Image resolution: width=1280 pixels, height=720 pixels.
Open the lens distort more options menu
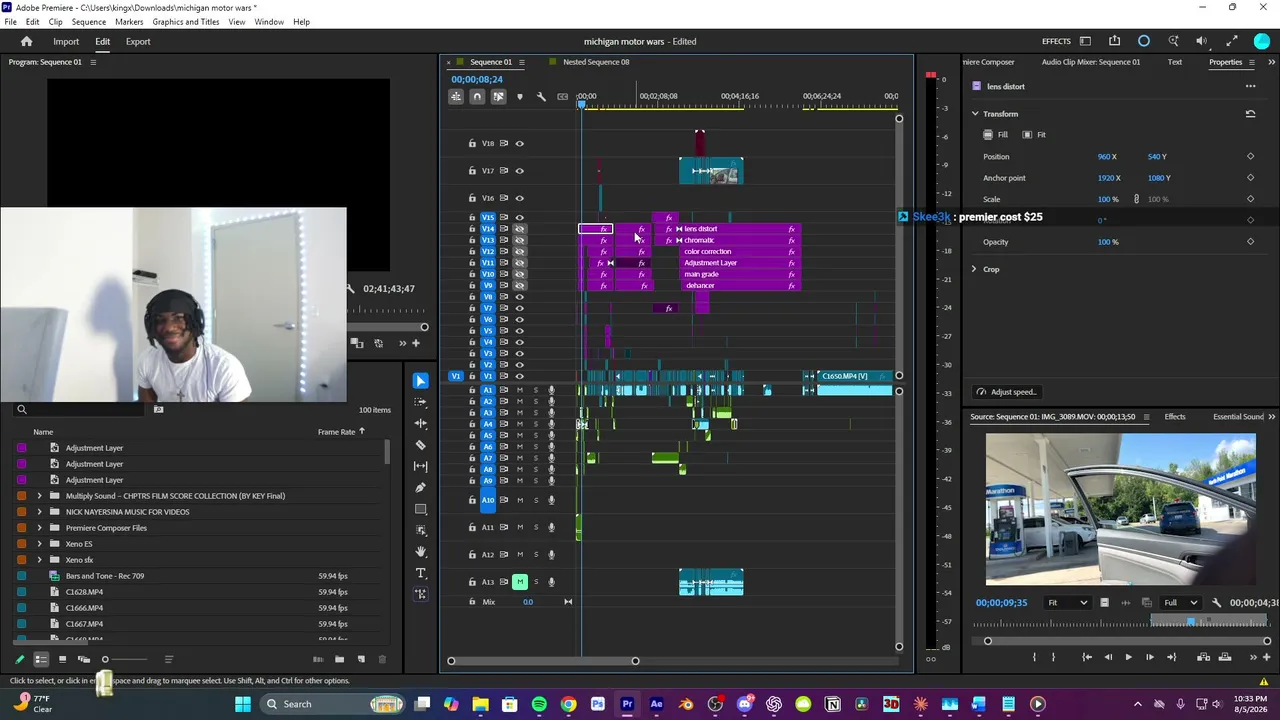click(x=1250, y=86)
